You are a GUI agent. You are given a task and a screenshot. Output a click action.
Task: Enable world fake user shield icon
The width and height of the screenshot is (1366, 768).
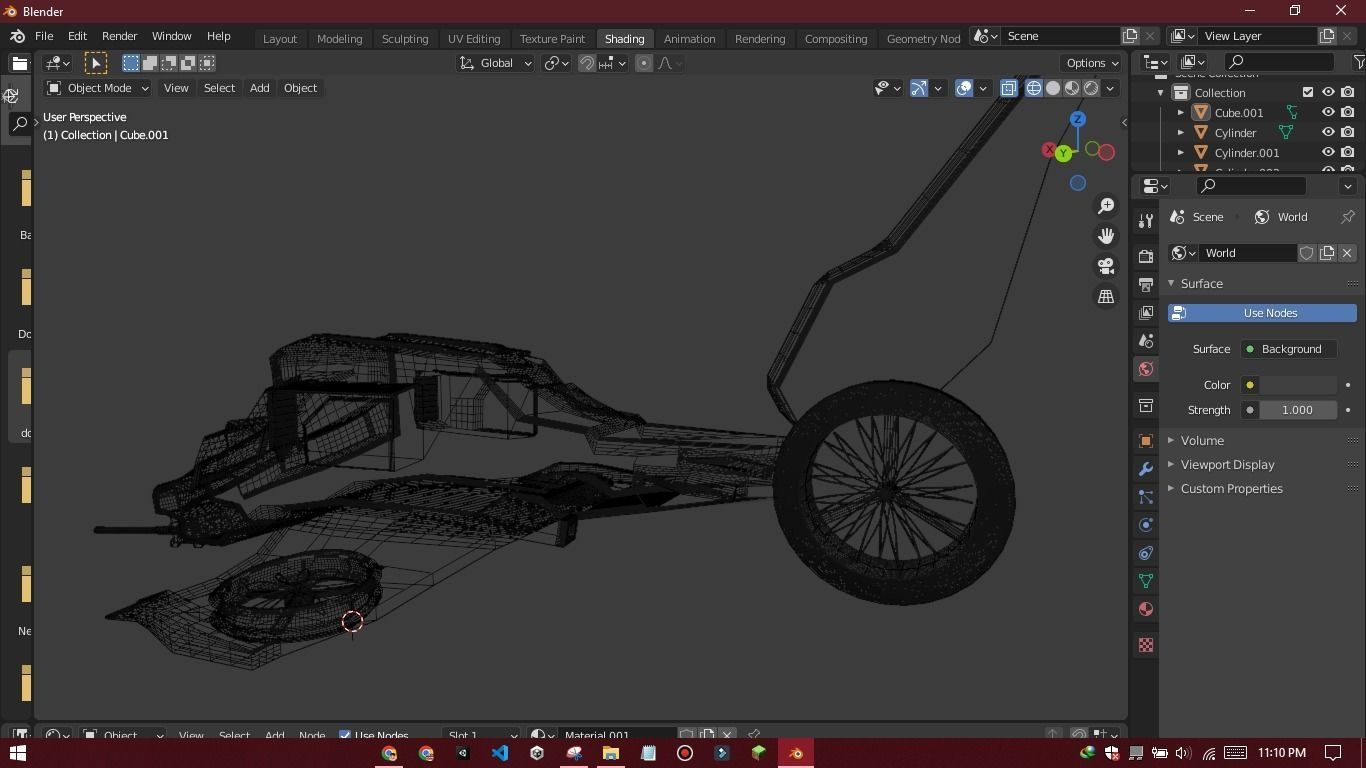1307,253
